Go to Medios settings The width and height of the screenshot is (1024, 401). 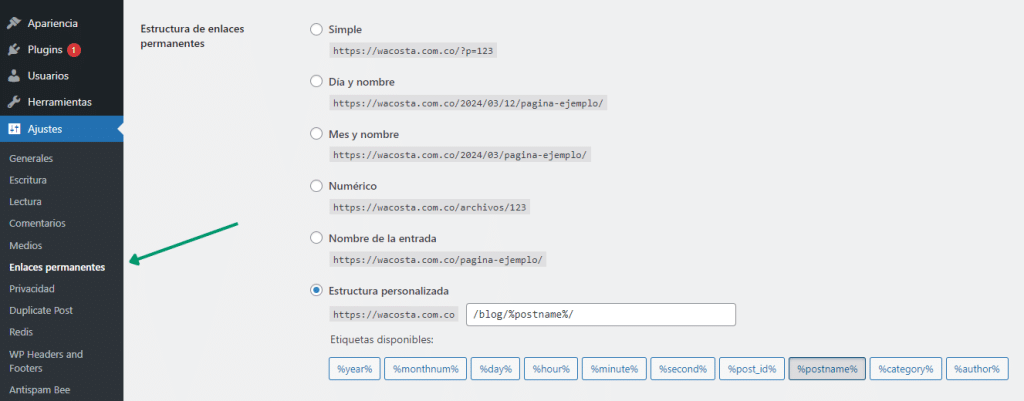25,246
